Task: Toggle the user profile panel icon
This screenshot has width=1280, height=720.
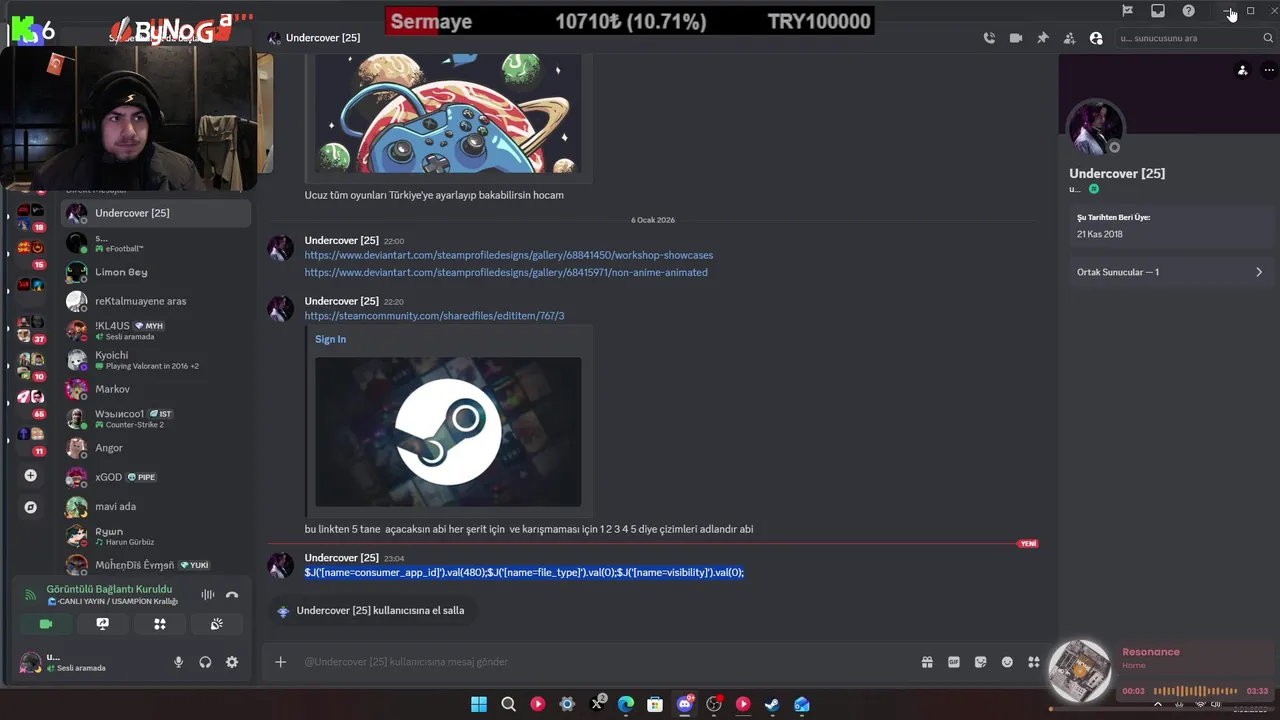Action: pyautogui.click(x=1096, y=38)
